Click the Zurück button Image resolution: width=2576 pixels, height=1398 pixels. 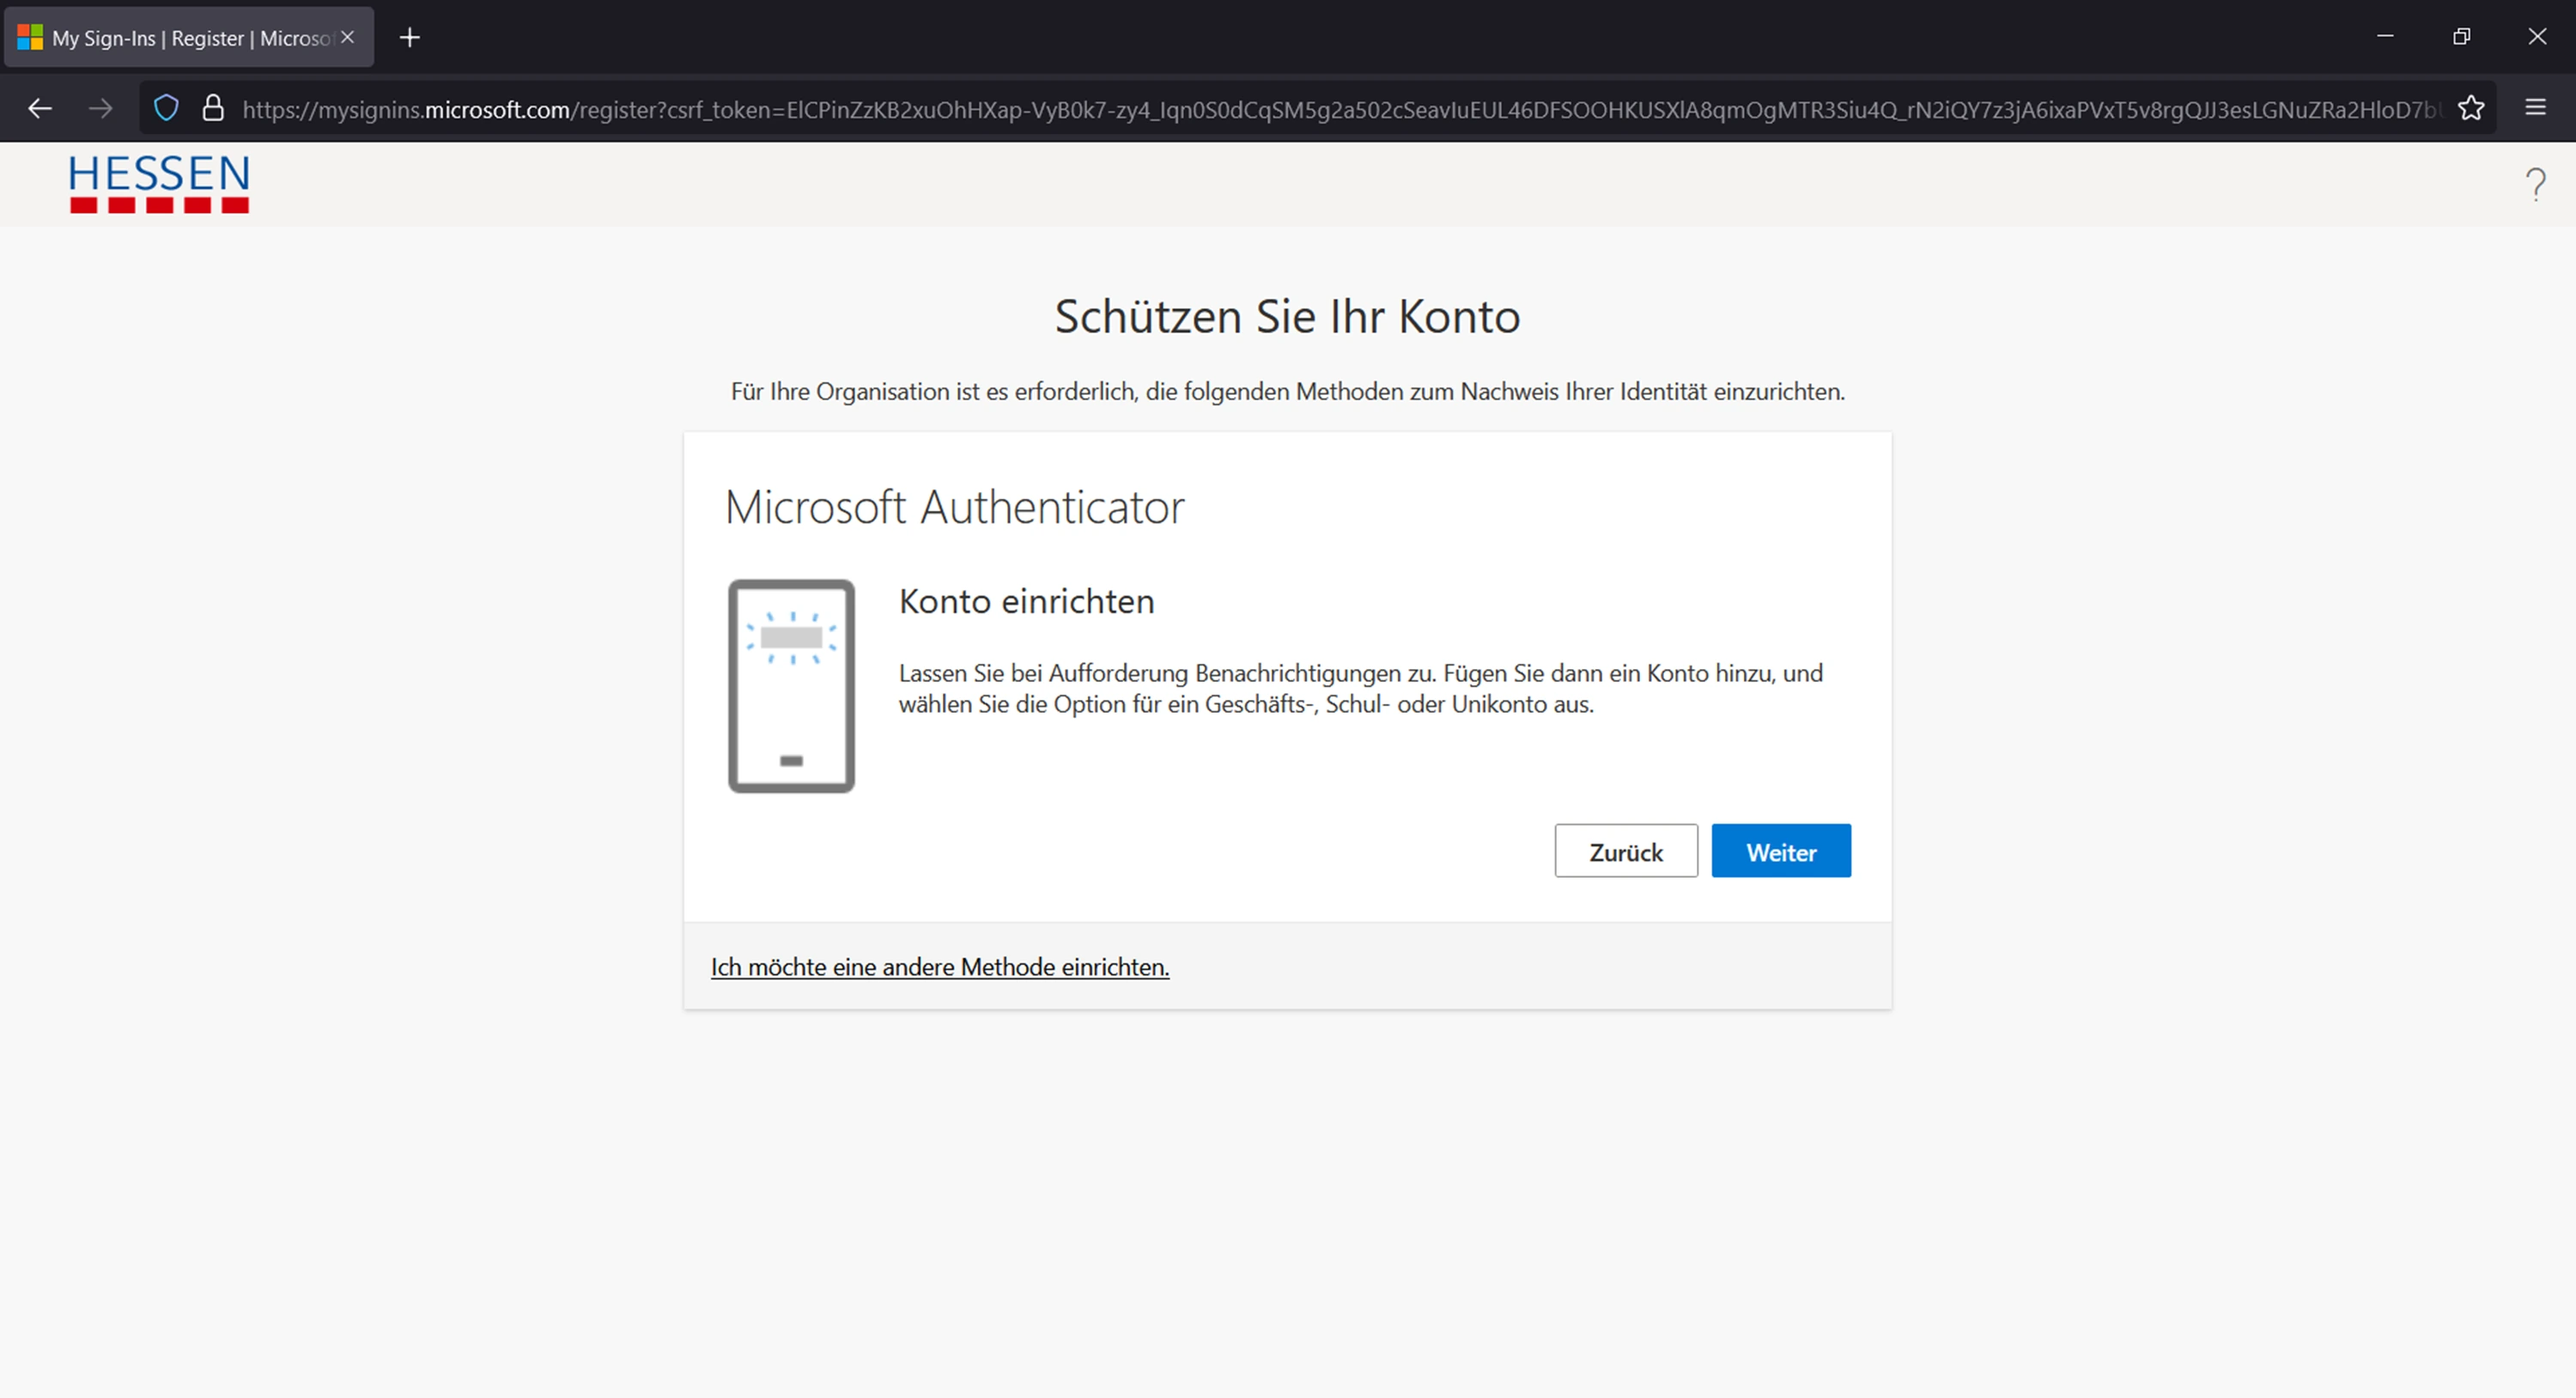coord(1626,851)
